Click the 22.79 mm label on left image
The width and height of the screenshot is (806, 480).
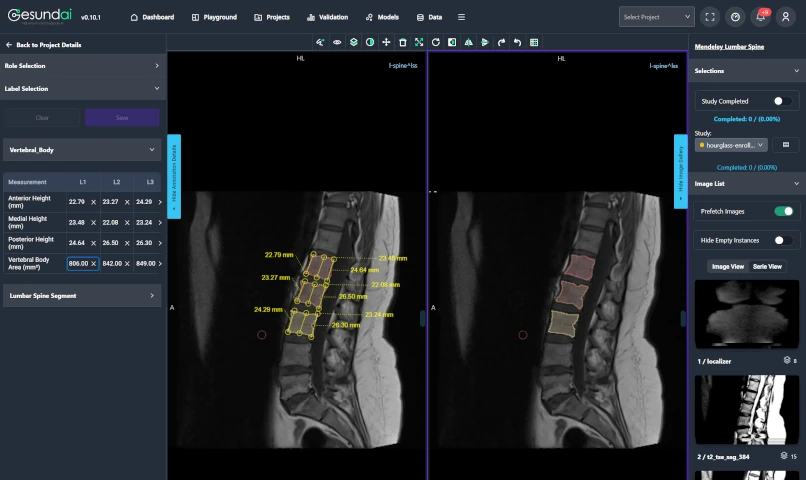point(279,254)
